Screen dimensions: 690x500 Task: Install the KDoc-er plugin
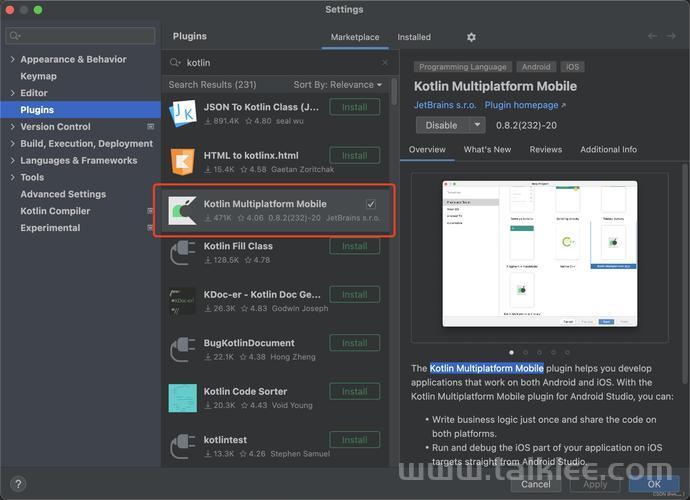[355, 294]
